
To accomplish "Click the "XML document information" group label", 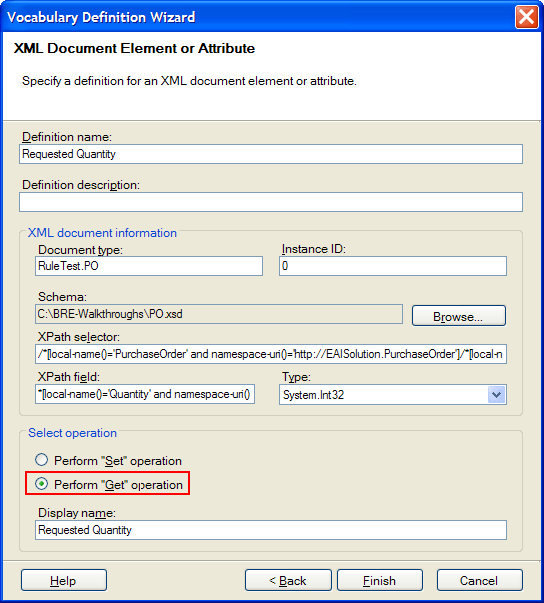I will tap(102, 233).
